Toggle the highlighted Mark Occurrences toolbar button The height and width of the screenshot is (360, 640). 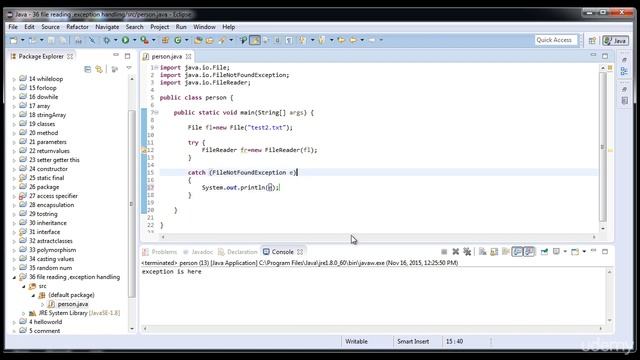(255, 40)
